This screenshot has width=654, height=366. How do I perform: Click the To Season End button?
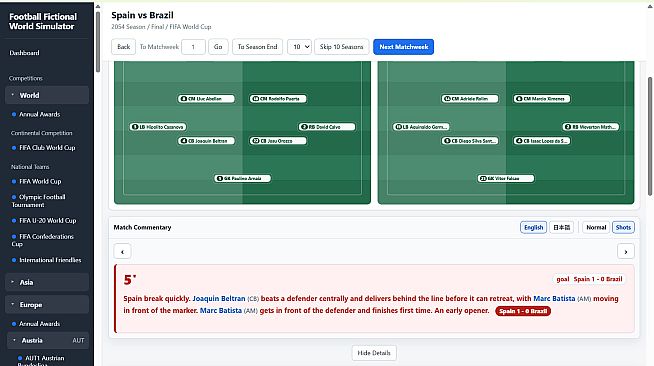click(257, 47)
